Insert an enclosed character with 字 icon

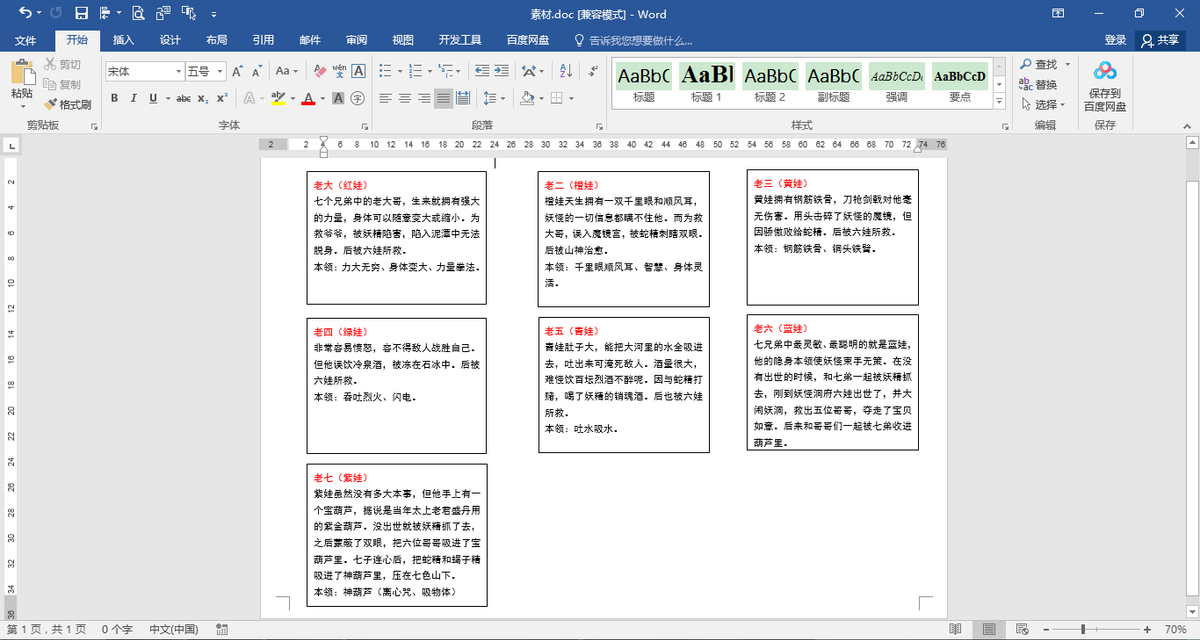pyautogui.click(x=357, y=98)
